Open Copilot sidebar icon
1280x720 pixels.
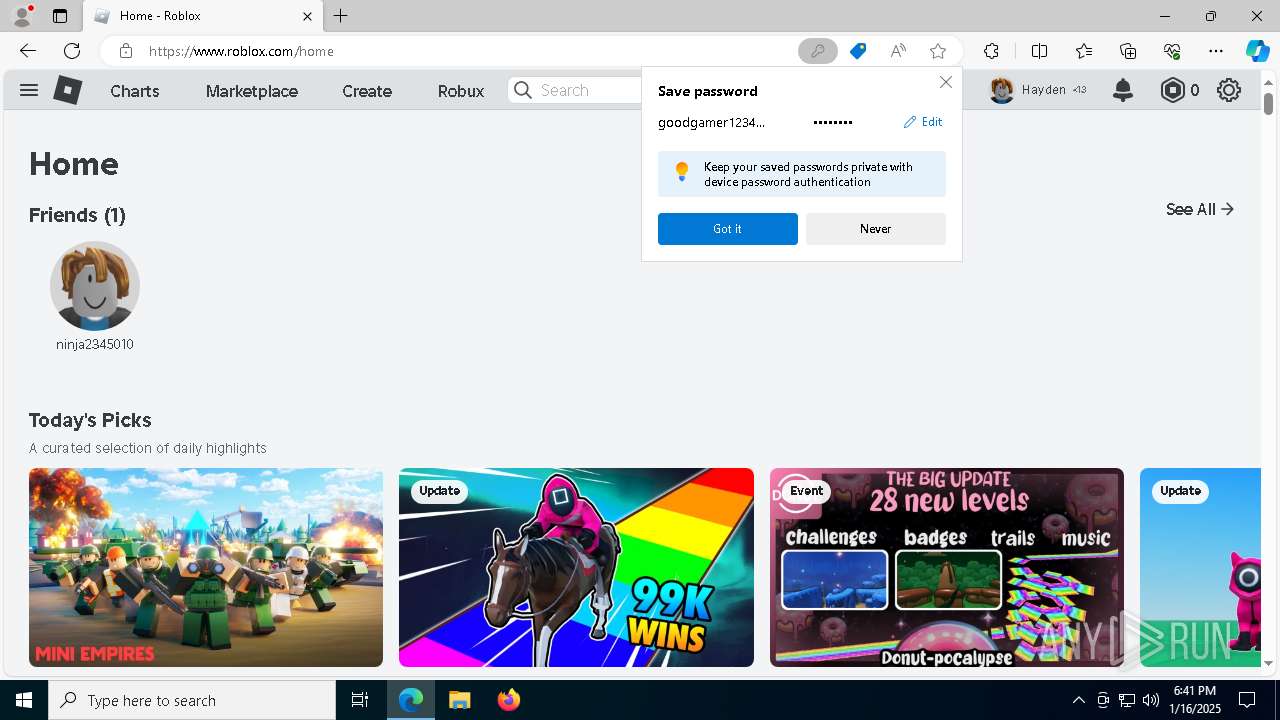point(1257,51)
